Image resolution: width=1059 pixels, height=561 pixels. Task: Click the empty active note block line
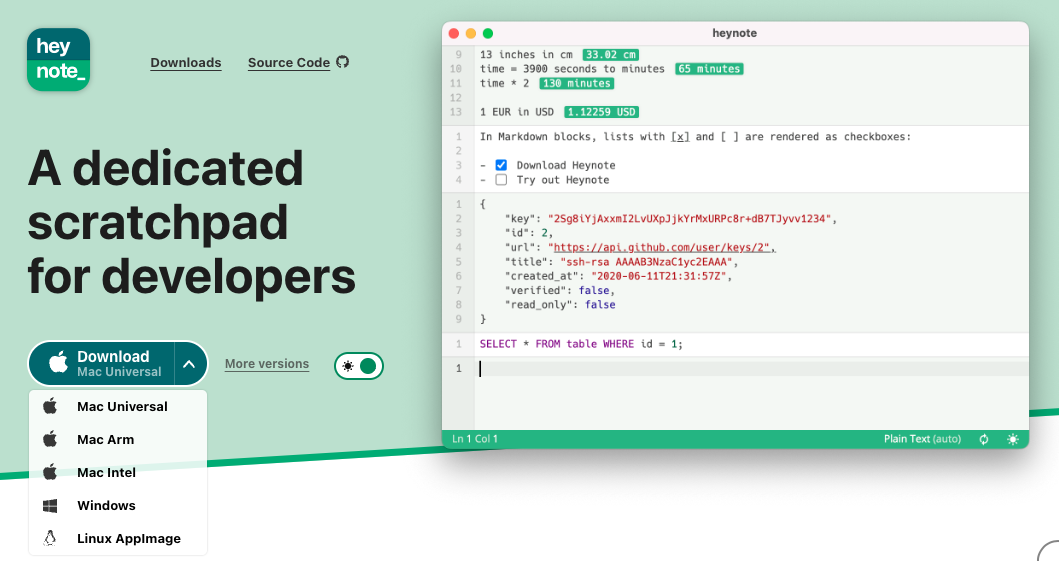[751, 369]
